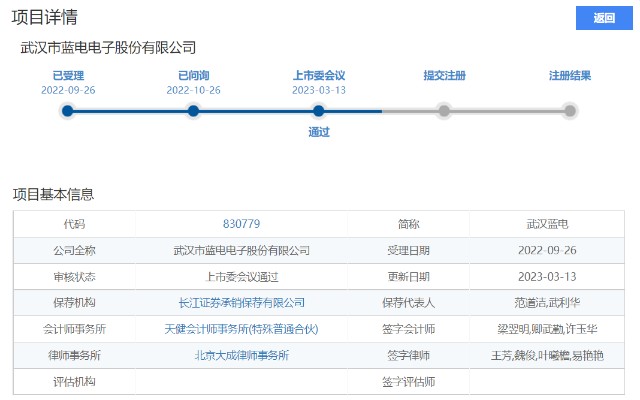Screen dimensions: 640x400
Task: Click the 签字评估师 label cell
Action: (x=408, y=382)
